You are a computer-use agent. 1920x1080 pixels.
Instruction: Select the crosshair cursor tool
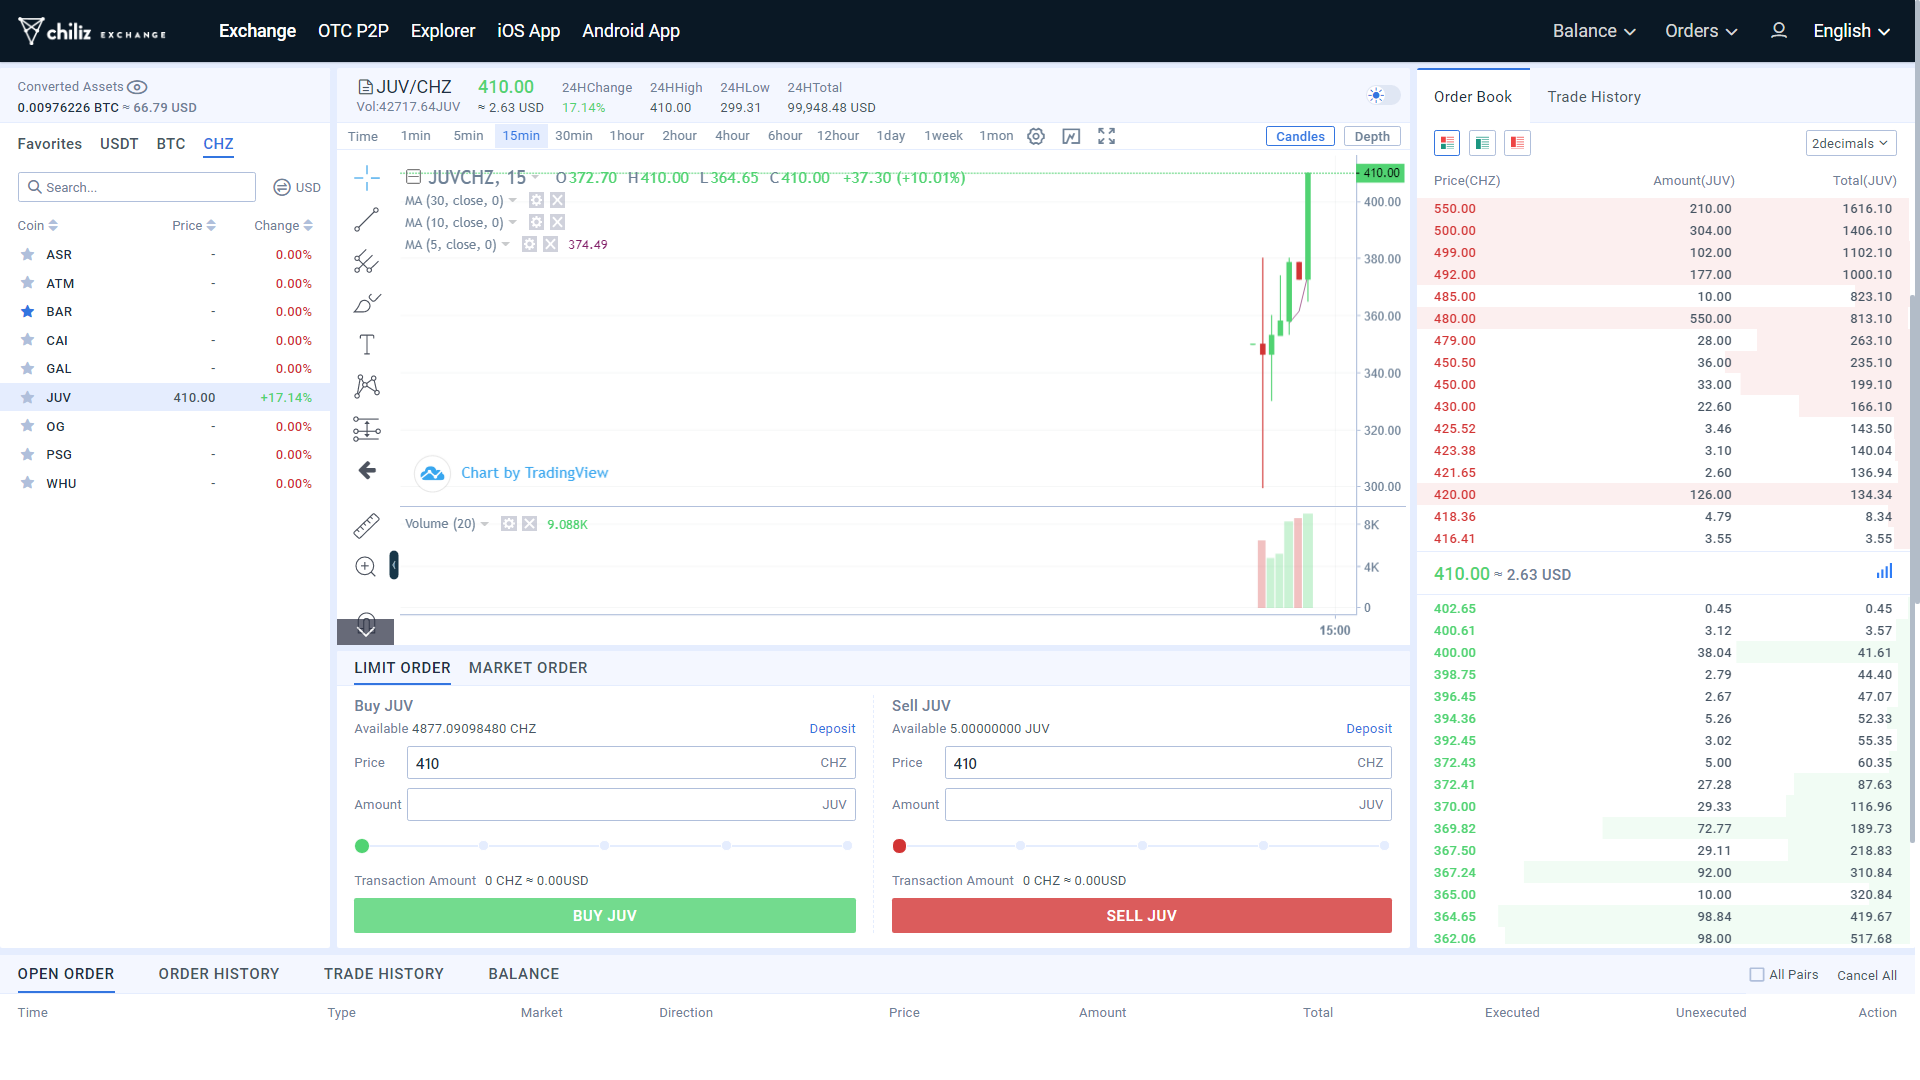point(367,179)
